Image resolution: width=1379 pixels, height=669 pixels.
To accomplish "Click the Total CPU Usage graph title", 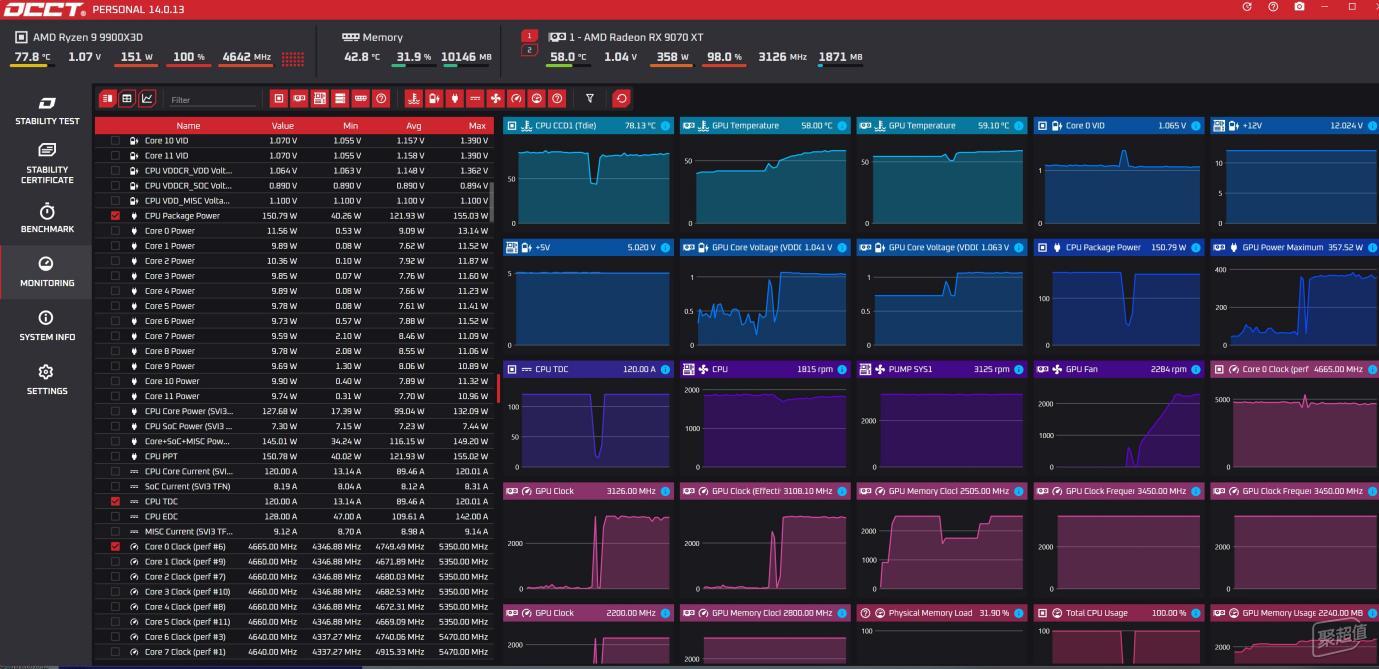I will (x=1097, y=613).
